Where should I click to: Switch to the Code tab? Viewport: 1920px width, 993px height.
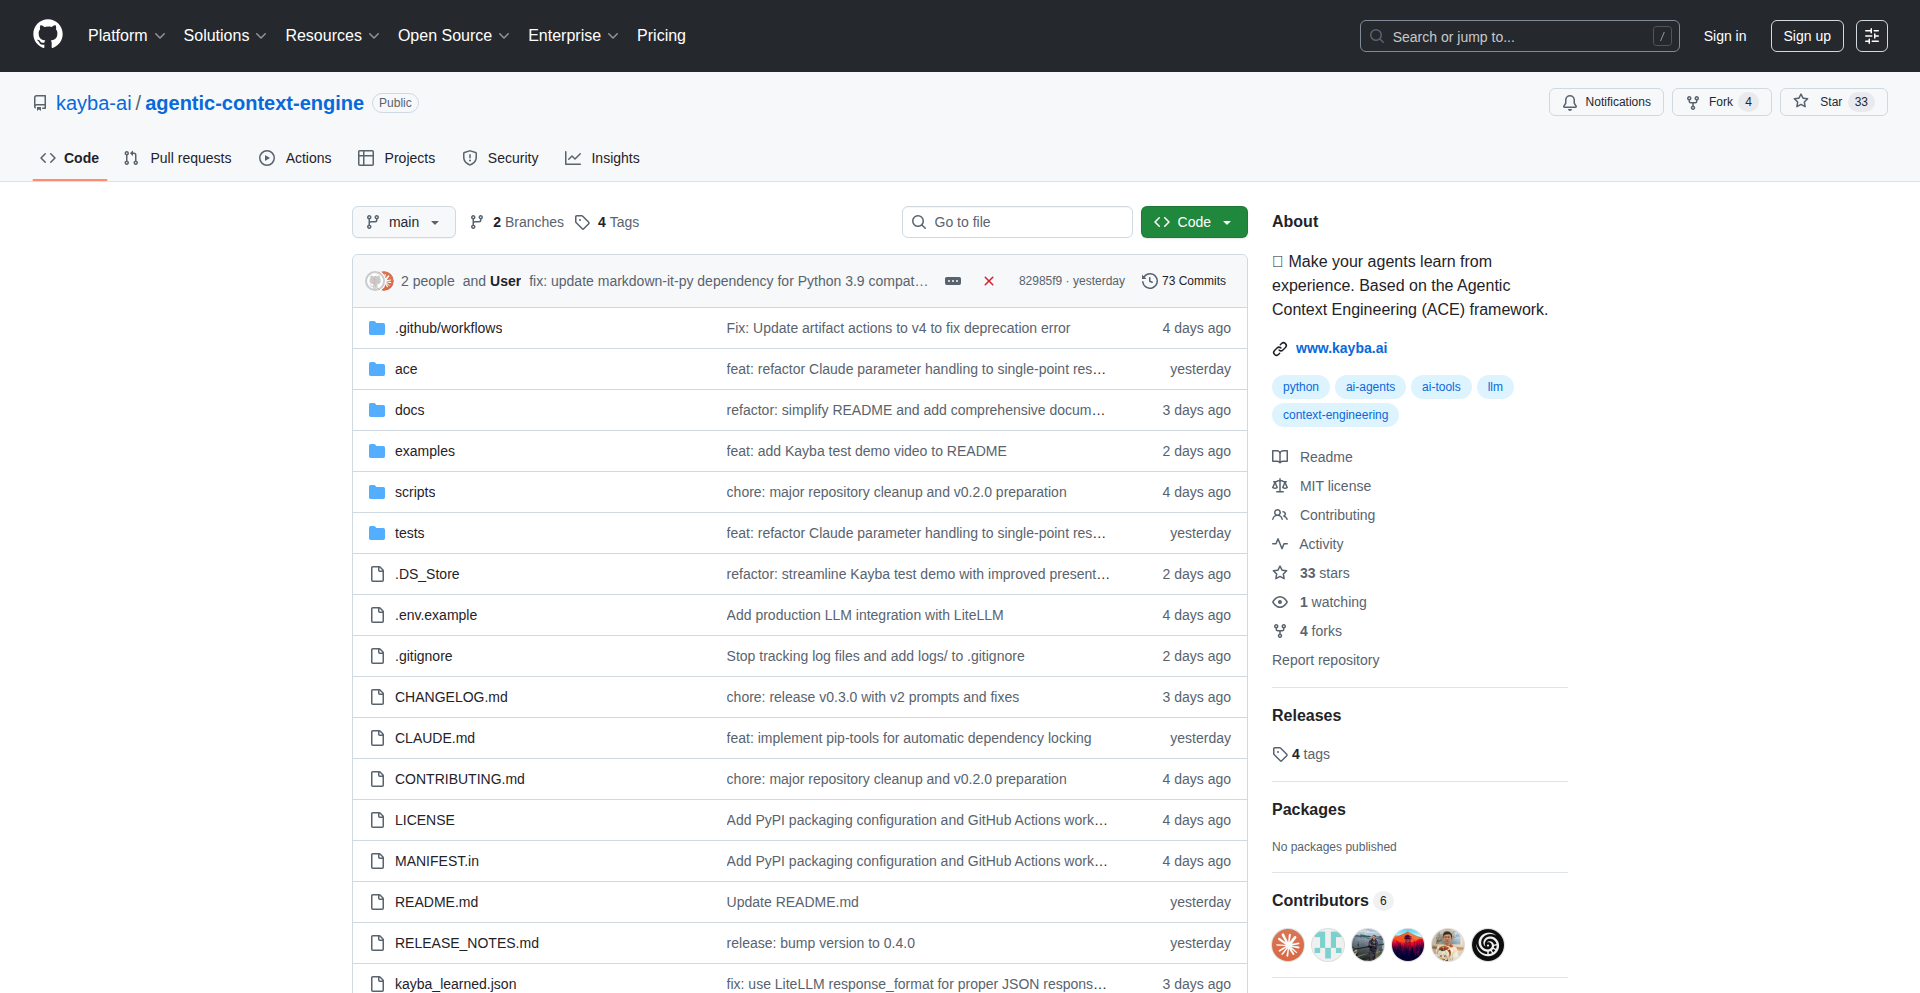[70, 158]
